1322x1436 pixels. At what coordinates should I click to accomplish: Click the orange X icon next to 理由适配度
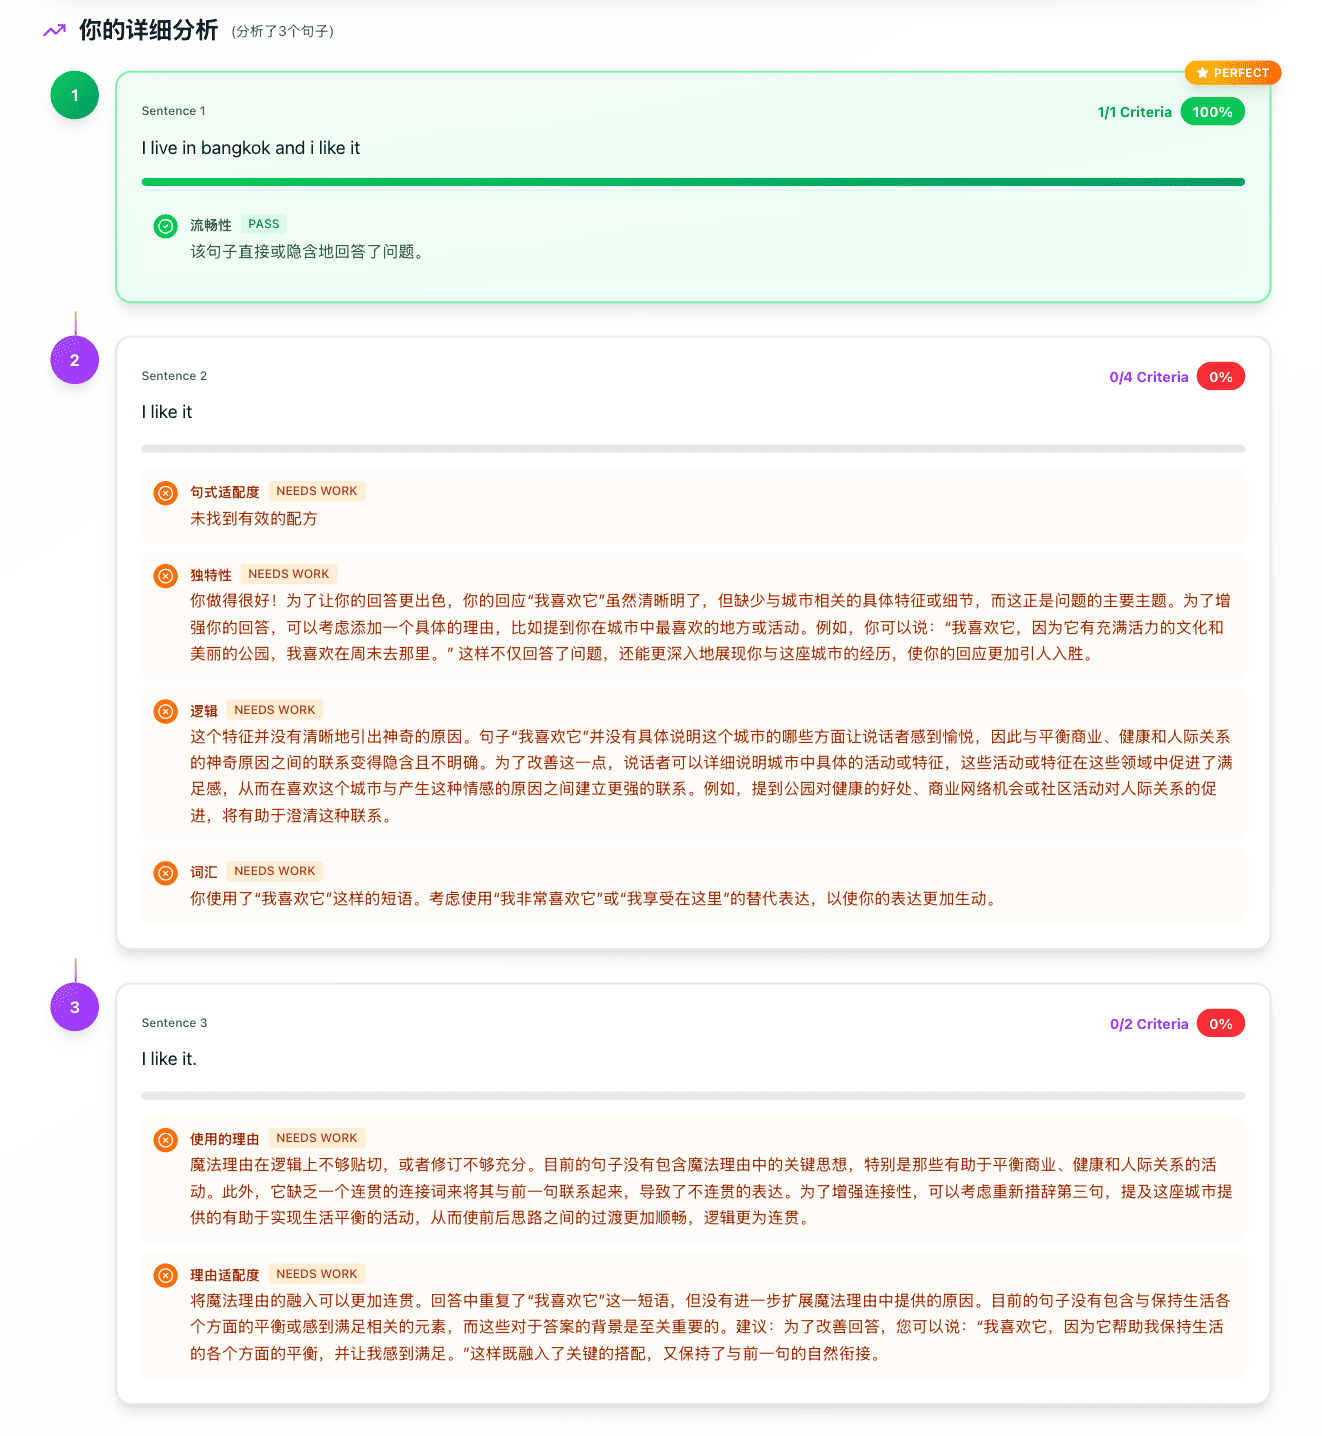pyautogui.click(x=166, y=1275)
